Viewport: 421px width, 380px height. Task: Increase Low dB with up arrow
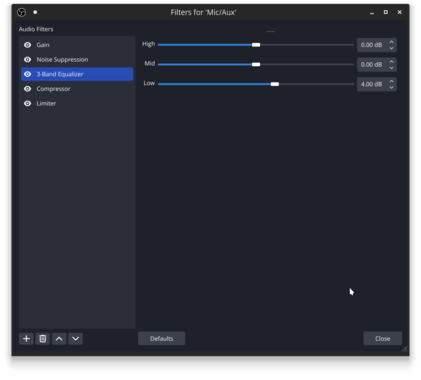pos(392,81)
